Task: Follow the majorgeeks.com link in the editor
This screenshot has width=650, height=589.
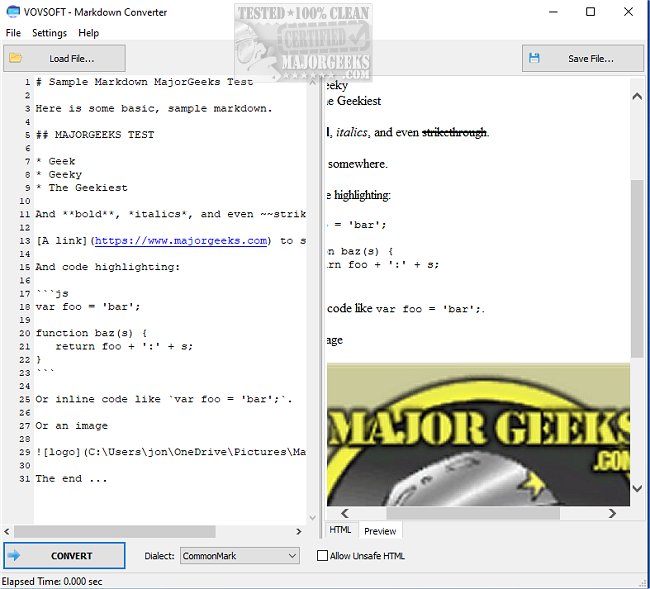Action: pos(181,240)
